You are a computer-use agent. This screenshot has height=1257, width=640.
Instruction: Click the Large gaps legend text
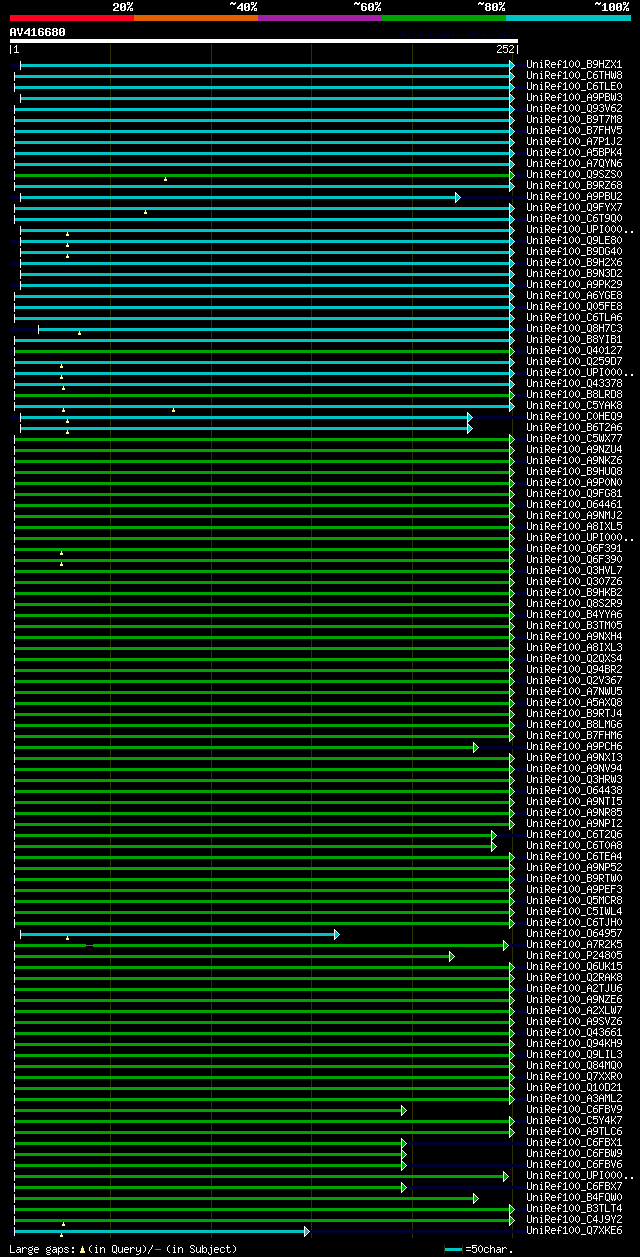(124, 1249)
